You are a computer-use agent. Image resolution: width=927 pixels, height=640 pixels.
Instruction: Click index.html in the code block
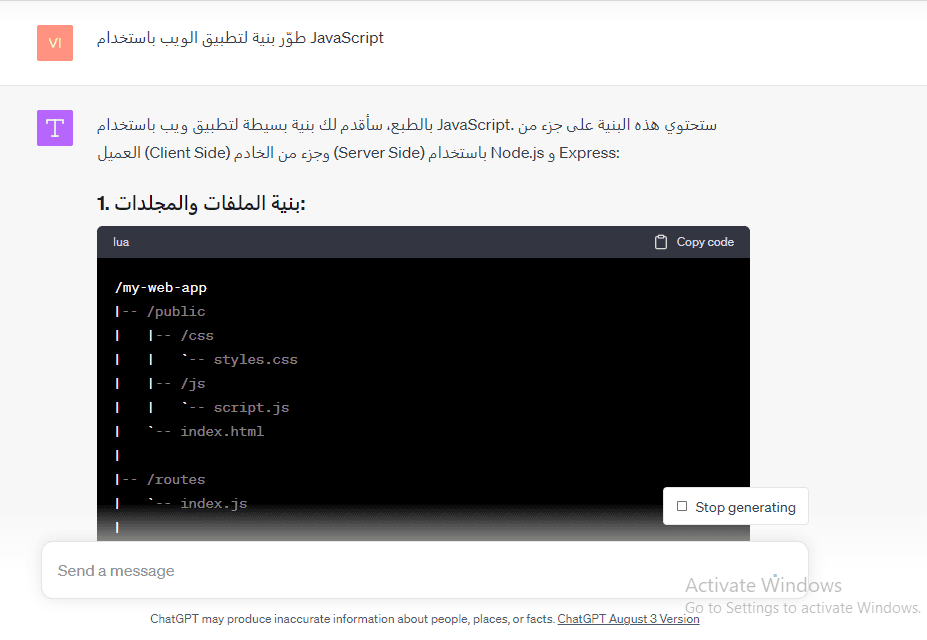pyautogui.click(x=222, y=431)
